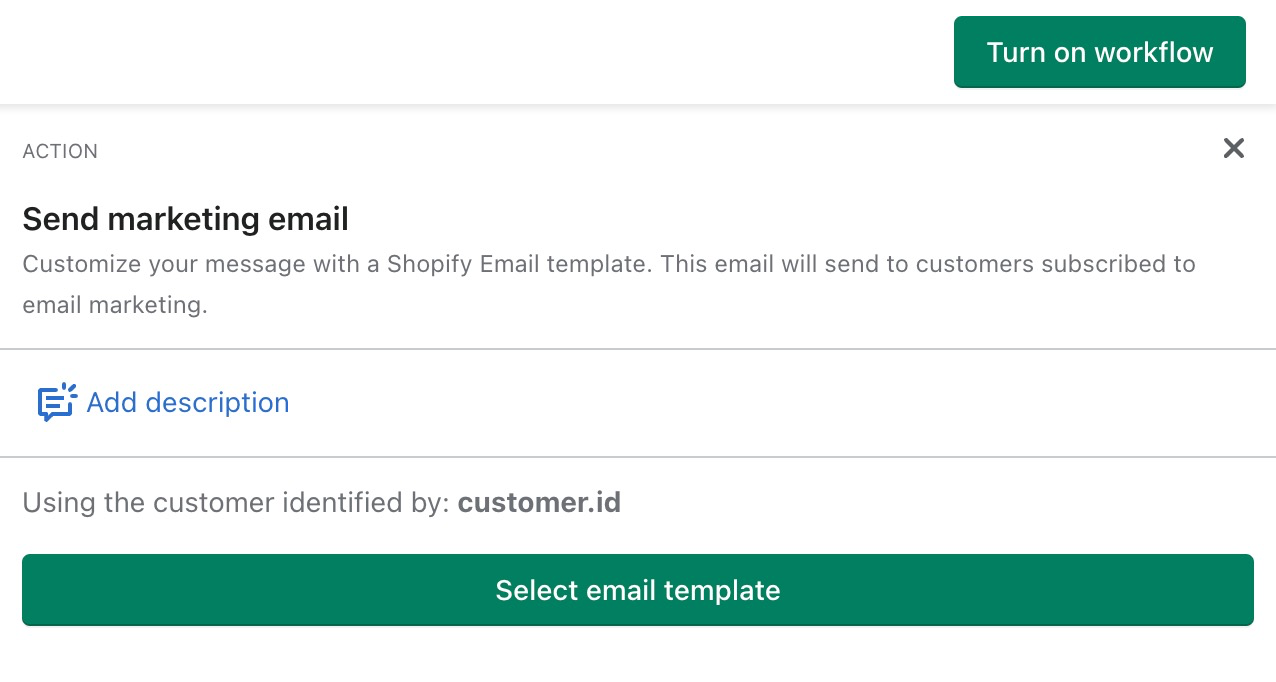The width and height of the screenshot is (1276, 682).
Task: Click the ACTION section label
Action: [x=60, y=152]
